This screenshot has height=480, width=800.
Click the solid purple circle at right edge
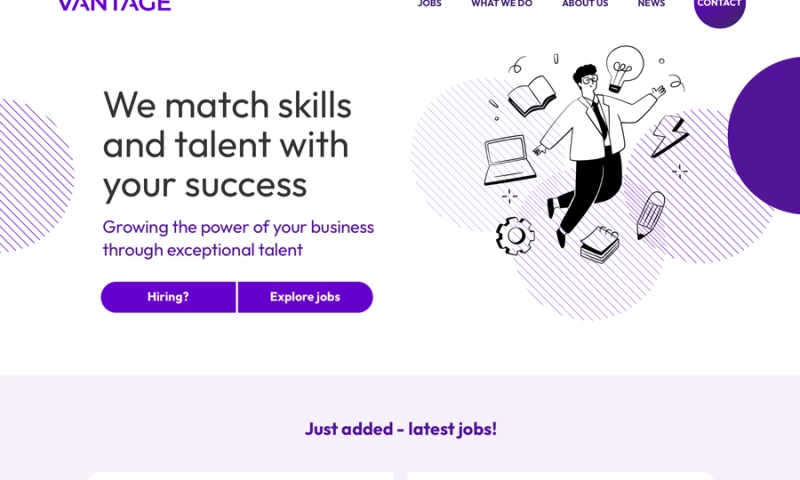(768, 135)
